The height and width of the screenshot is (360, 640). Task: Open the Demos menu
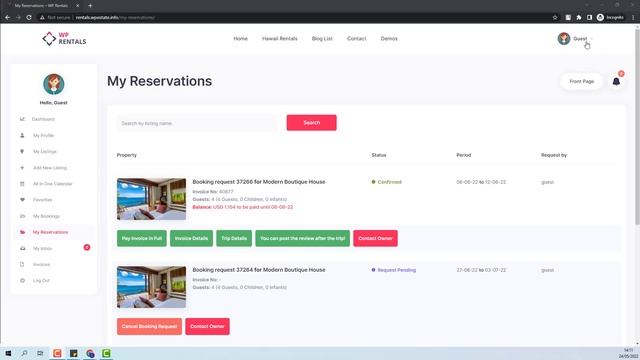pos(389,38)
